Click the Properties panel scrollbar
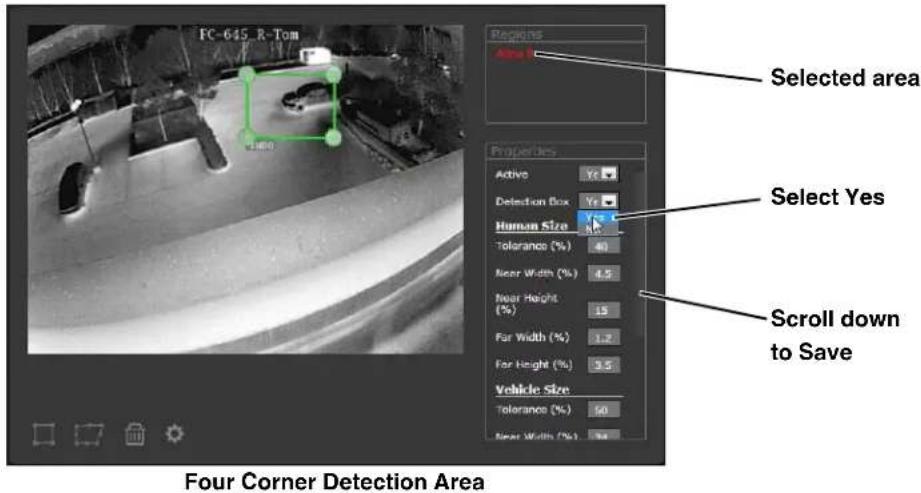This screenshot has width=921, height=493. [639, 253]
